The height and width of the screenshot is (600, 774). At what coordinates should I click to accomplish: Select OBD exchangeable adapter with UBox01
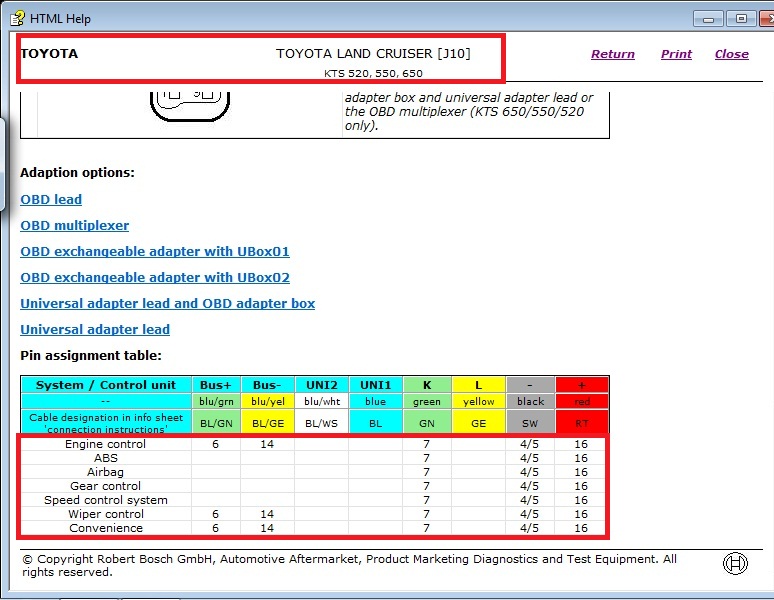tap(155, 252)
